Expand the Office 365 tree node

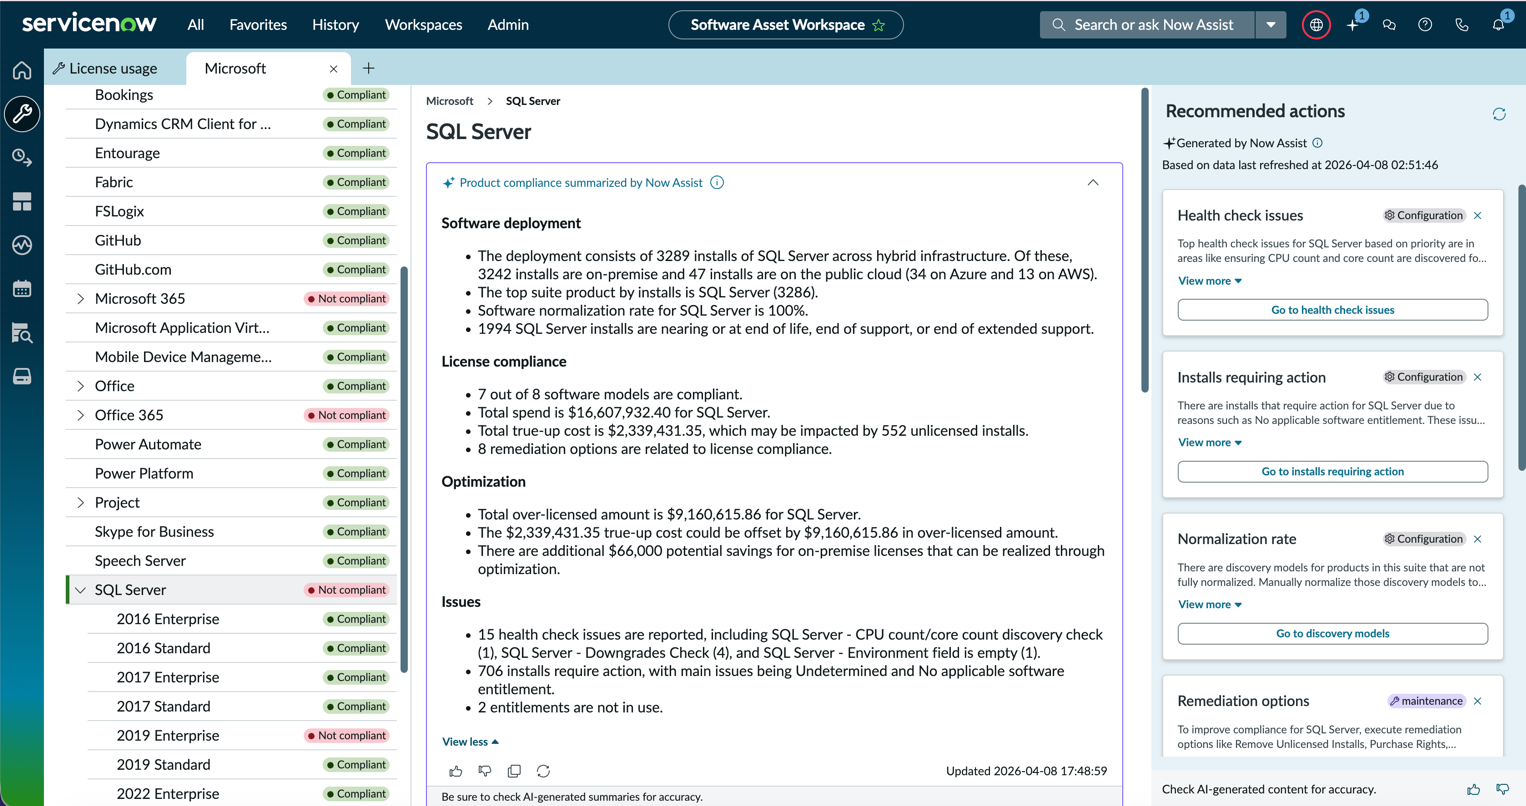tap(81, 415)
